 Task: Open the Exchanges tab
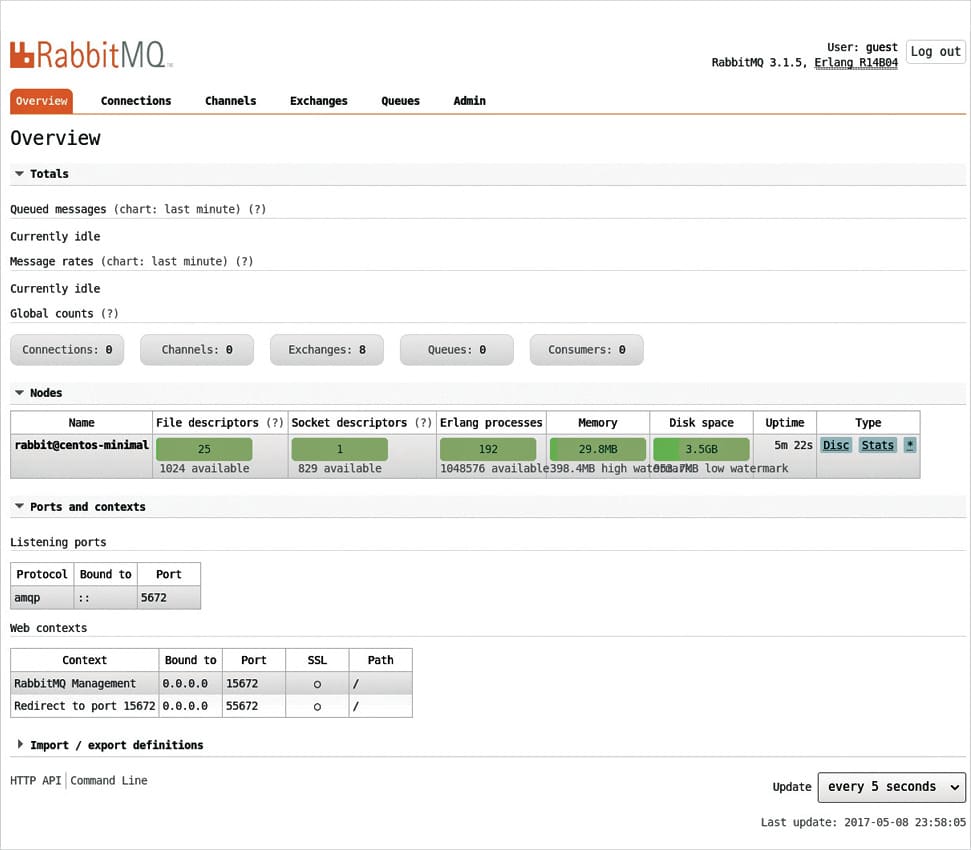coord(318,101)
